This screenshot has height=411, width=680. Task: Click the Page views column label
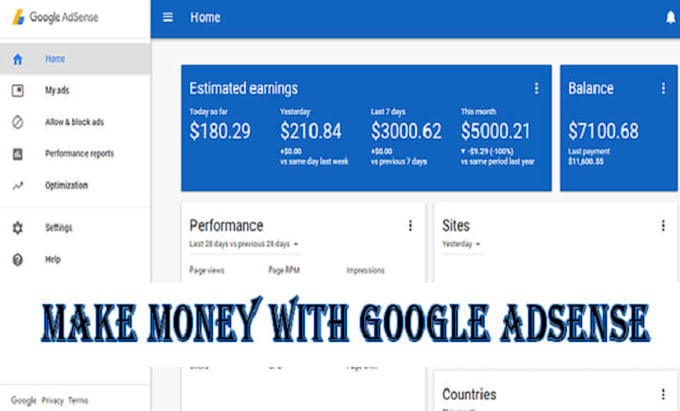[207, 270]
